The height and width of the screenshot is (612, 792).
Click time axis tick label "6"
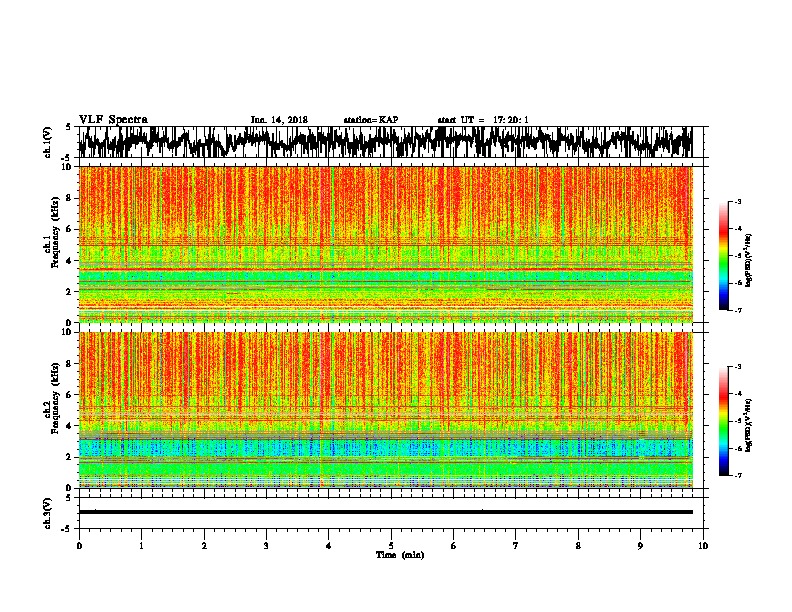click(x=454, y=546)
